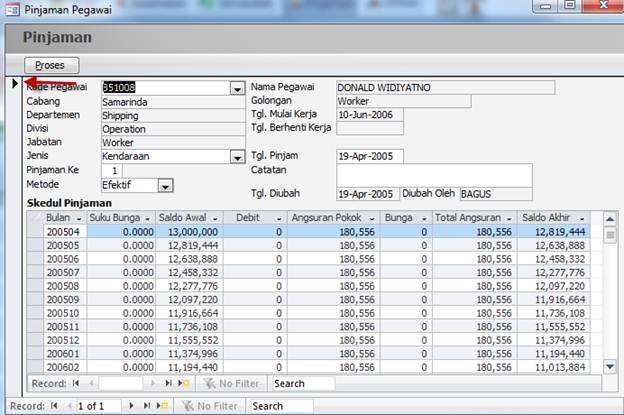Create new record in main form navigator
Viewport: 624px width, 415px height.
point(162,406)
